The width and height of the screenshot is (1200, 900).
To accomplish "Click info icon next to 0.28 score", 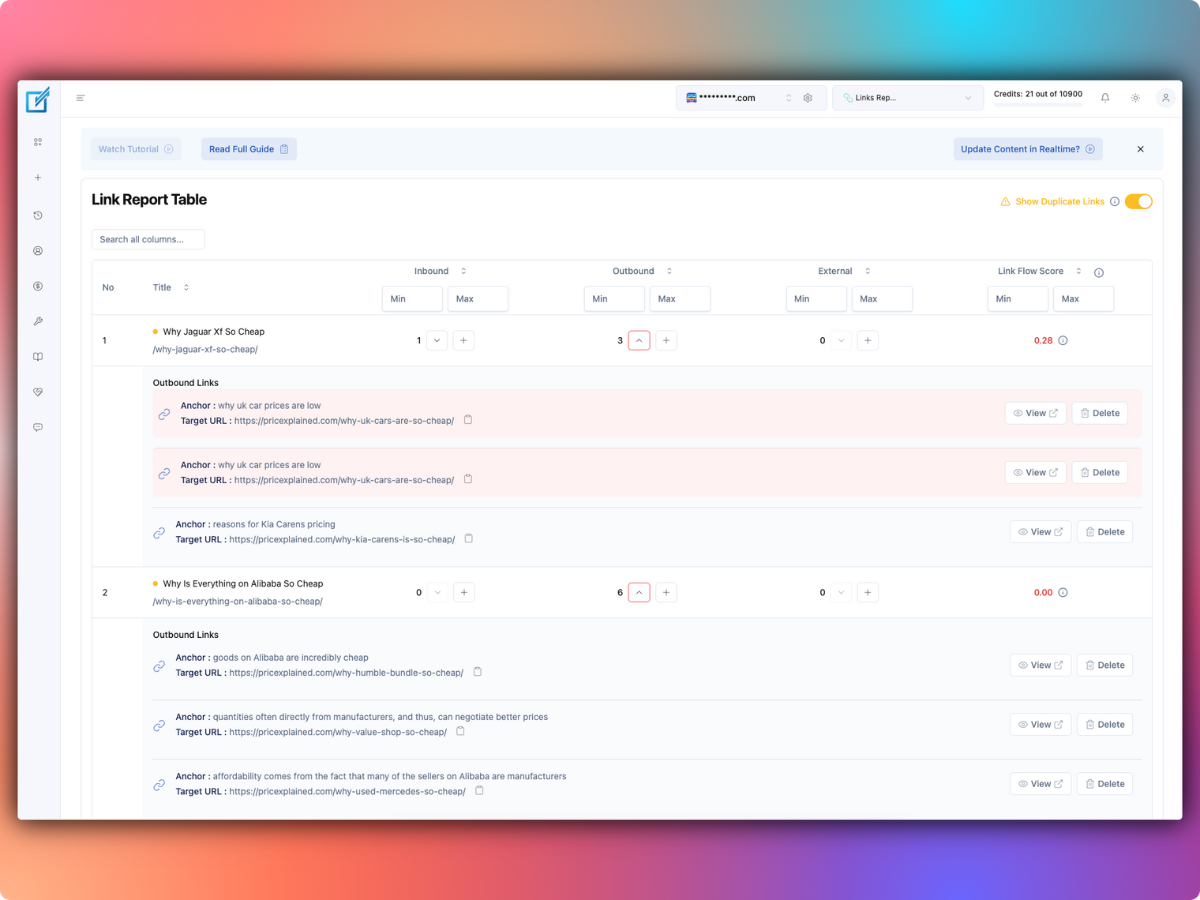I will (x=1063, y=340).
